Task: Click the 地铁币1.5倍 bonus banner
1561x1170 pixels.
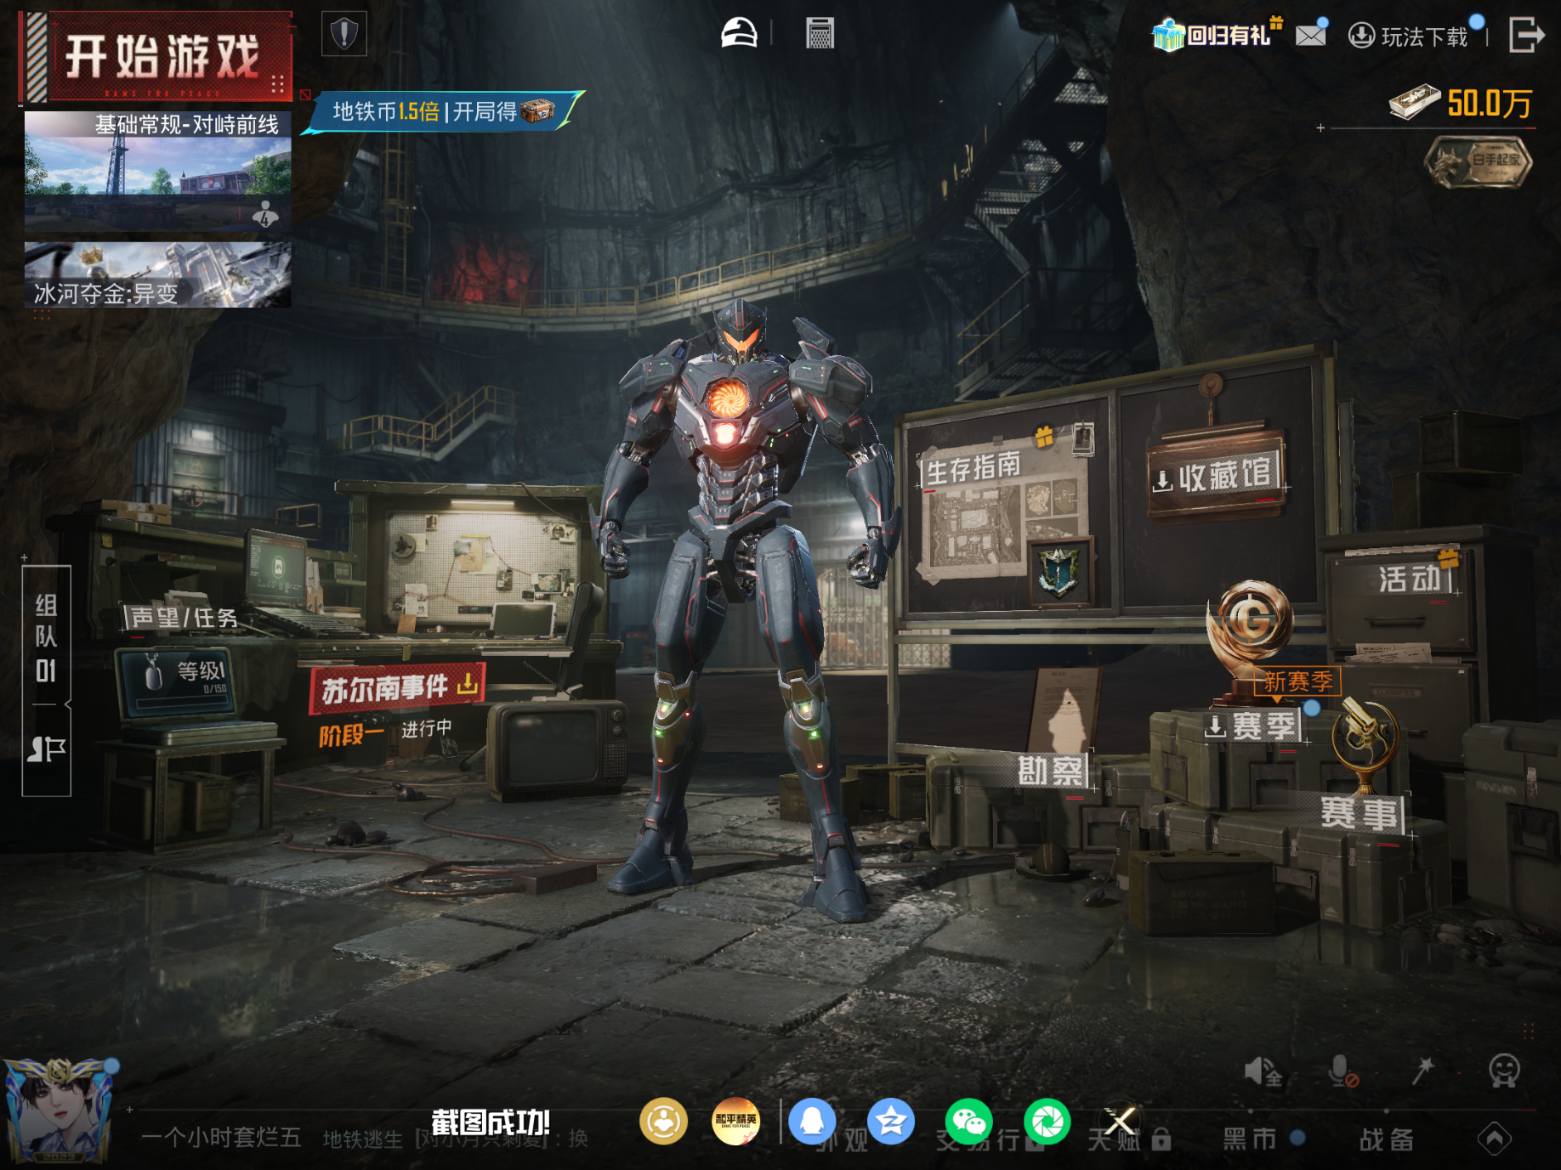Action: (443, 111)
